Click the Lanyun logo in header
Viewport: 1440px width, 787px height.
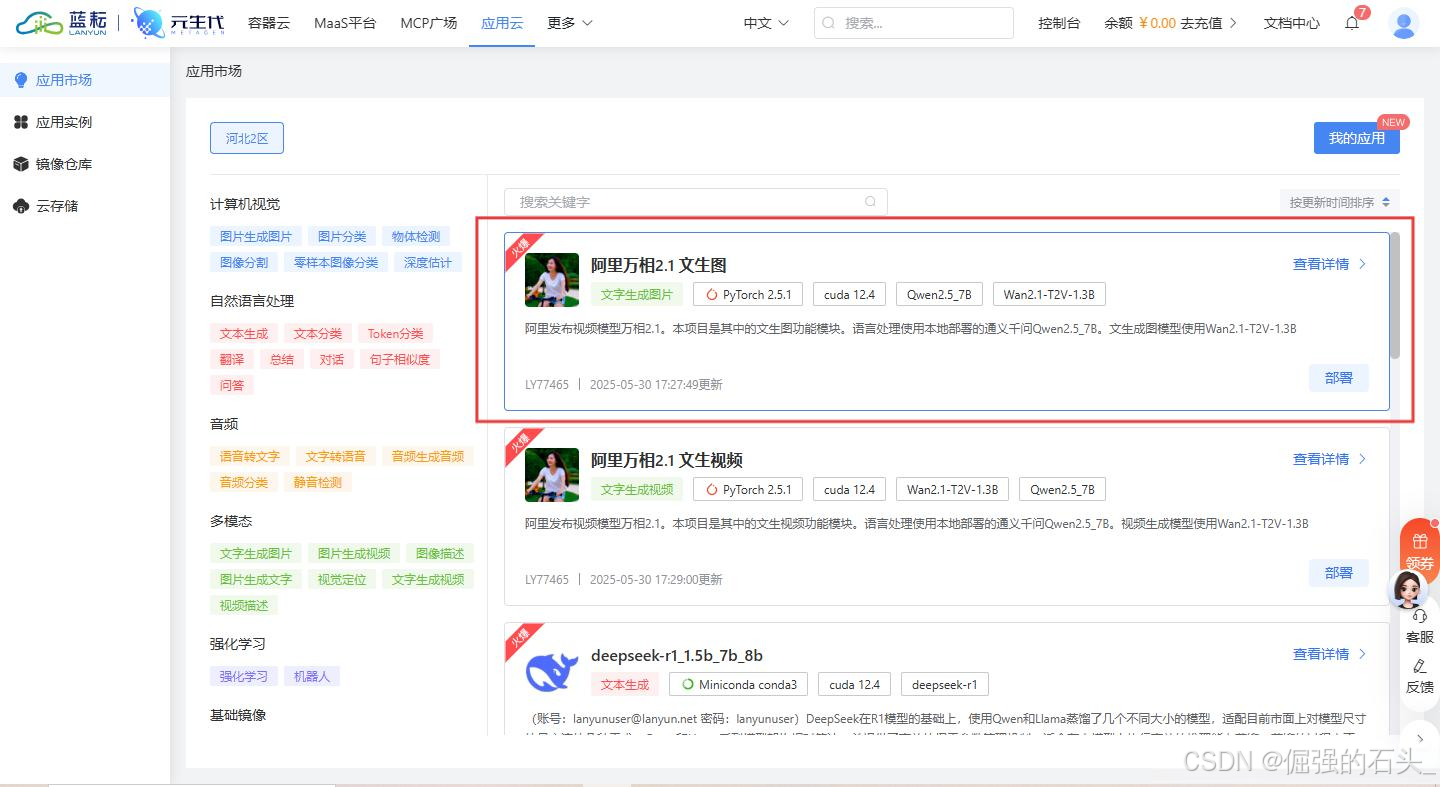(x=63, y=23)
